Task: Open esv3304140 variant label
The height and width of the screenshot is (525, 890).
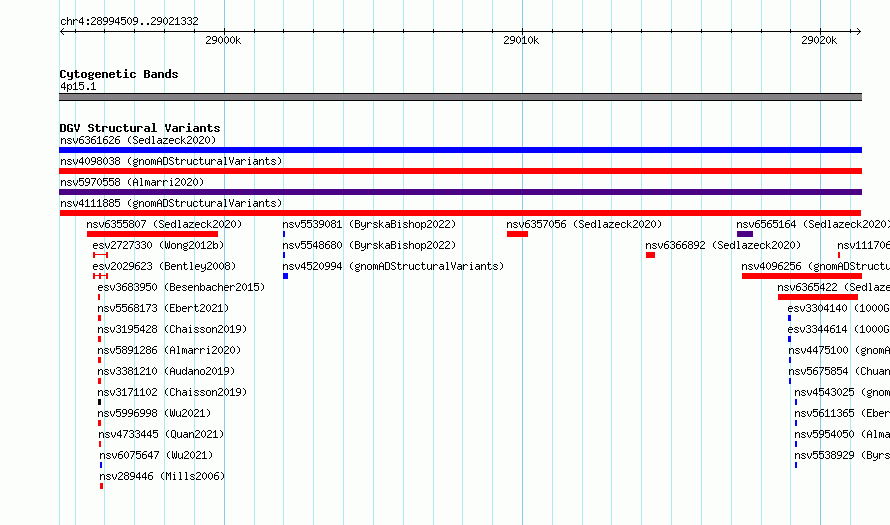Action: pyautogui.click(x=839, y=308)
